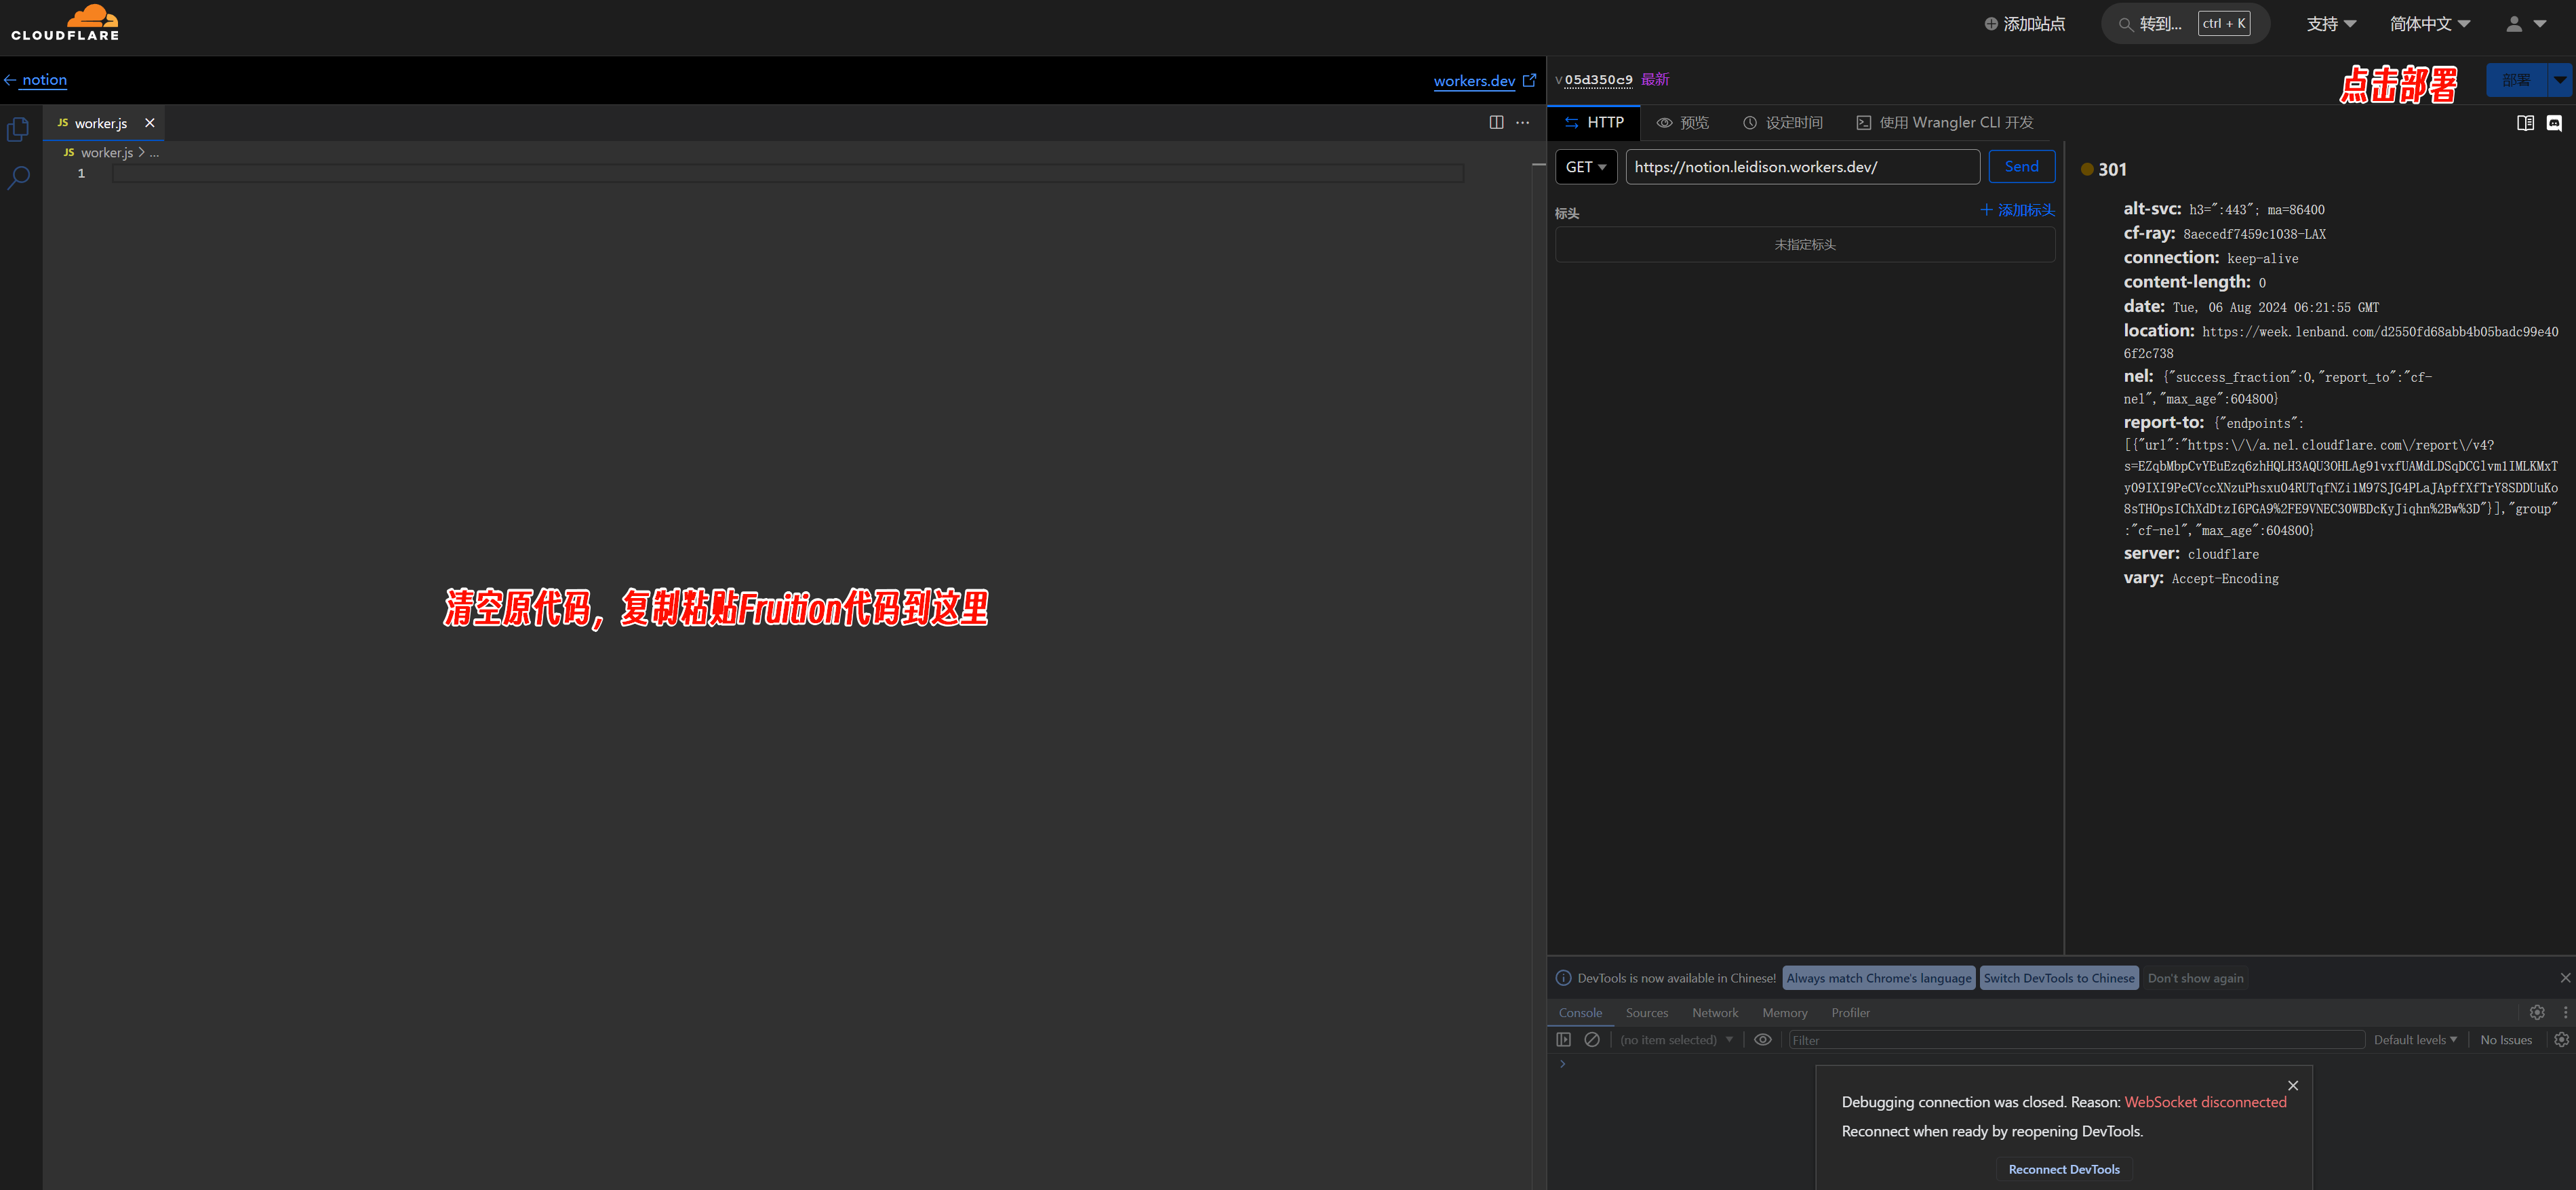Open the Search icon in editor sidebar
The image size is (2576, 1190).
(x=18, y=178)
